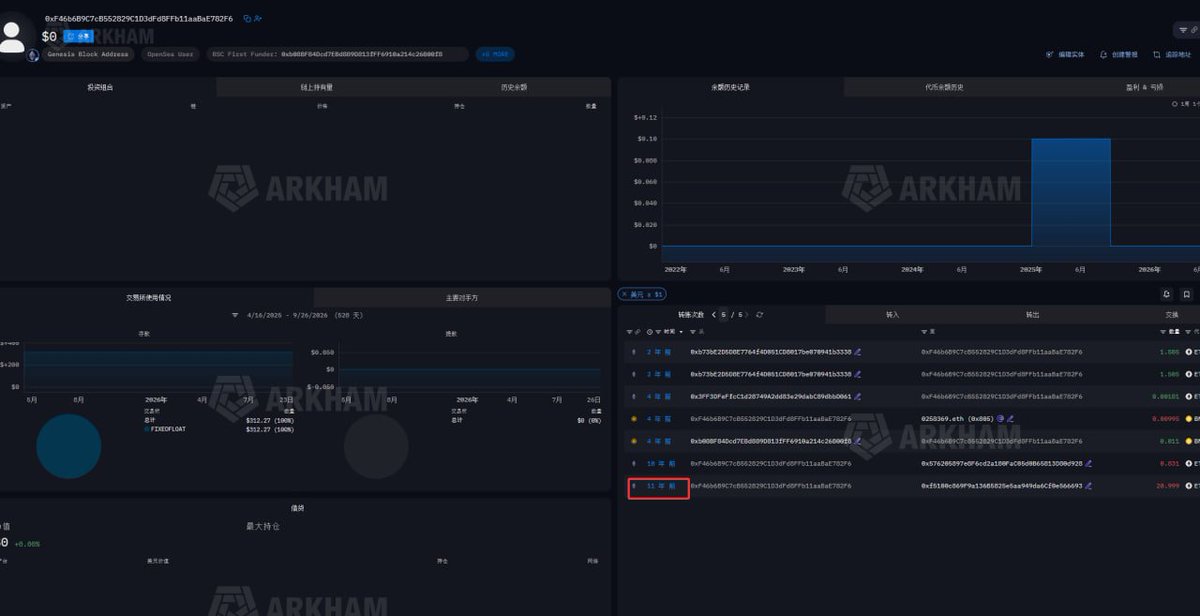Image resolution: width=1200 pixels, height=616 pixels.
Task: Click the edit icon beside address 0x3FF3DFeF
Action: coord(858,396)
